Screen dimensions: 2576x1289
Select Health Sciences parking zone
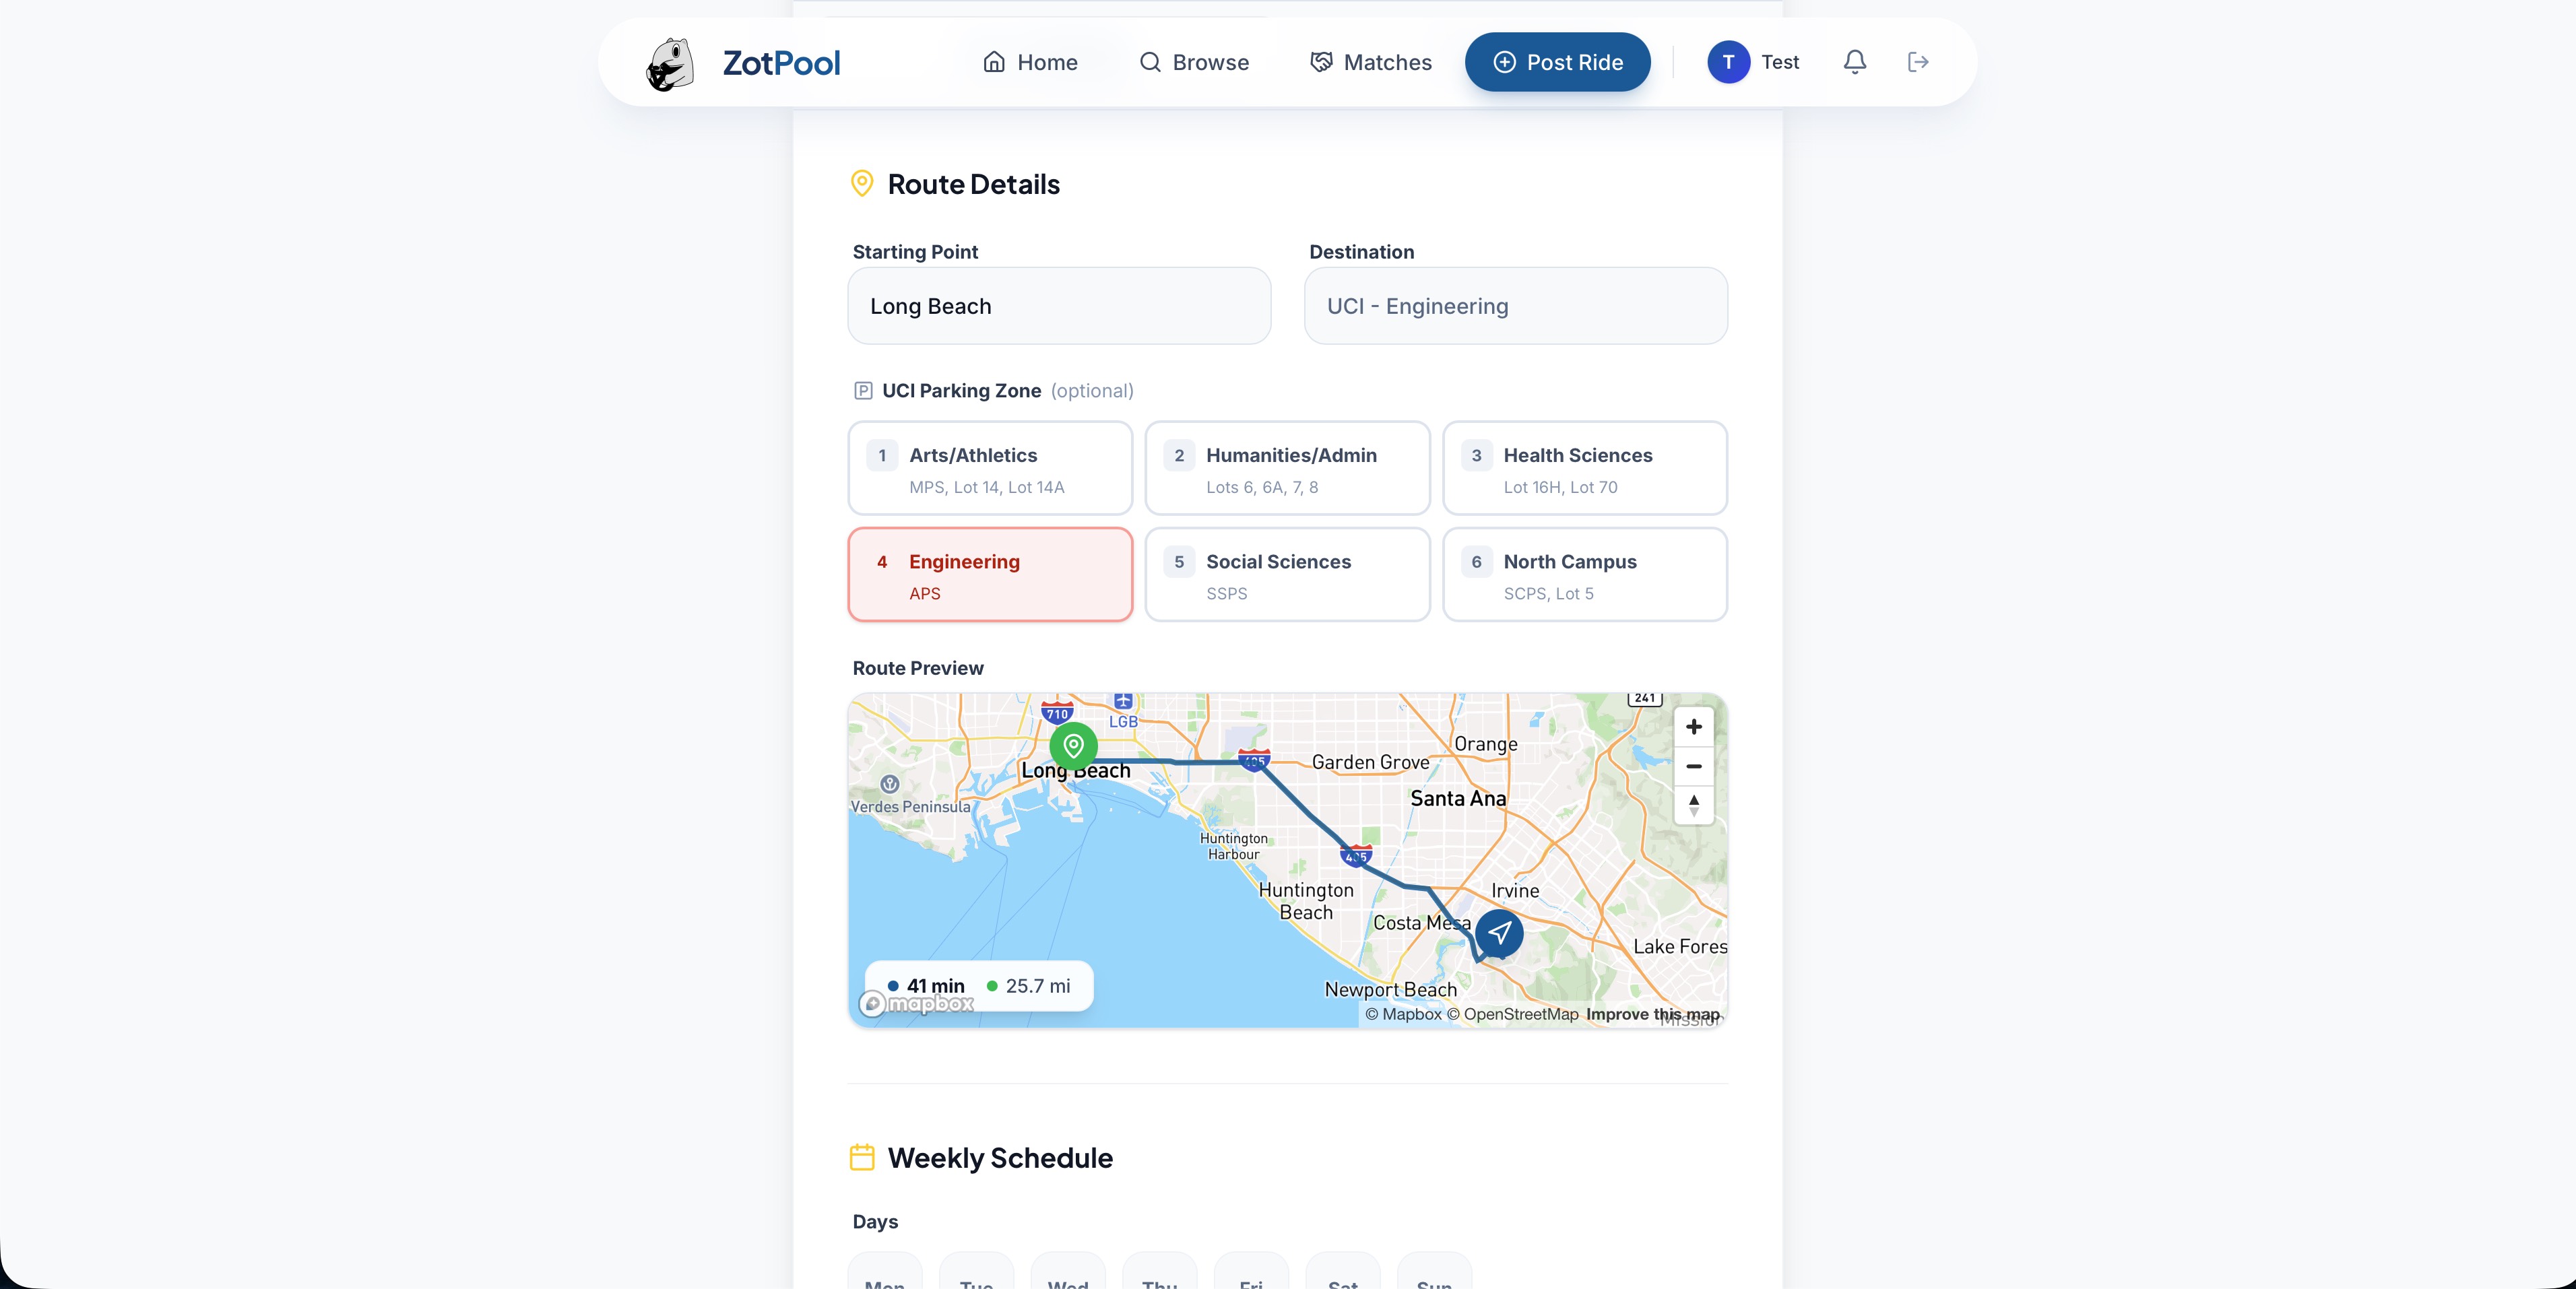[x=1584, y=468]
